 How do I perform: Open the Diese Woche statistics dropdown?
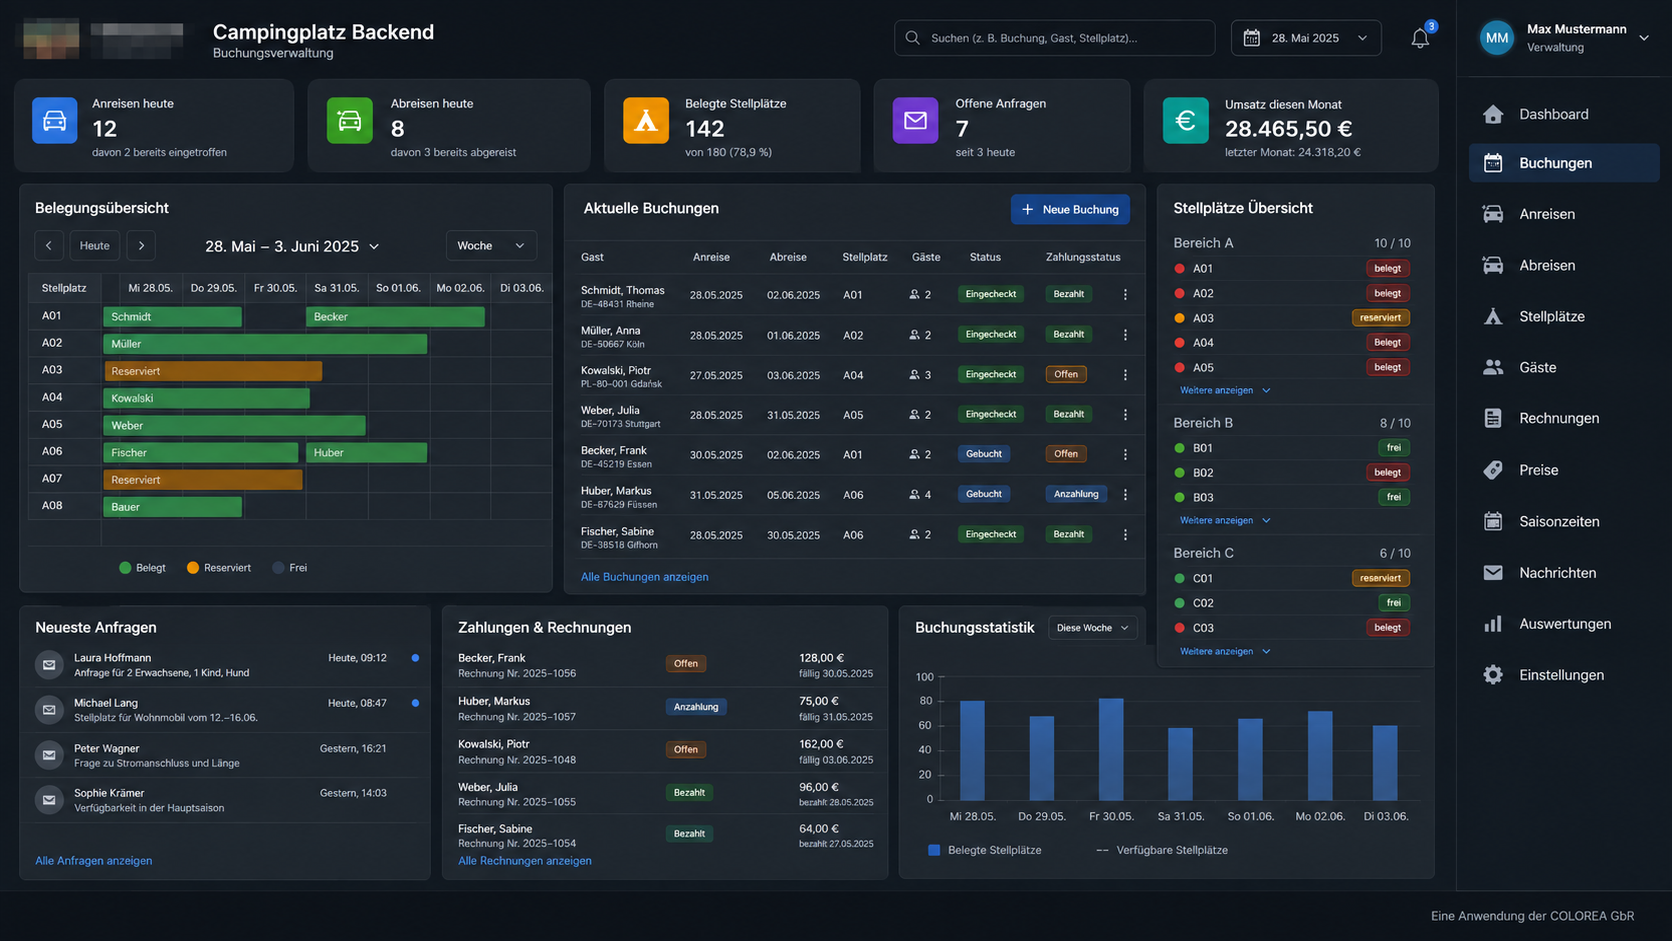pyautogui.click(x=1092, y=628)
